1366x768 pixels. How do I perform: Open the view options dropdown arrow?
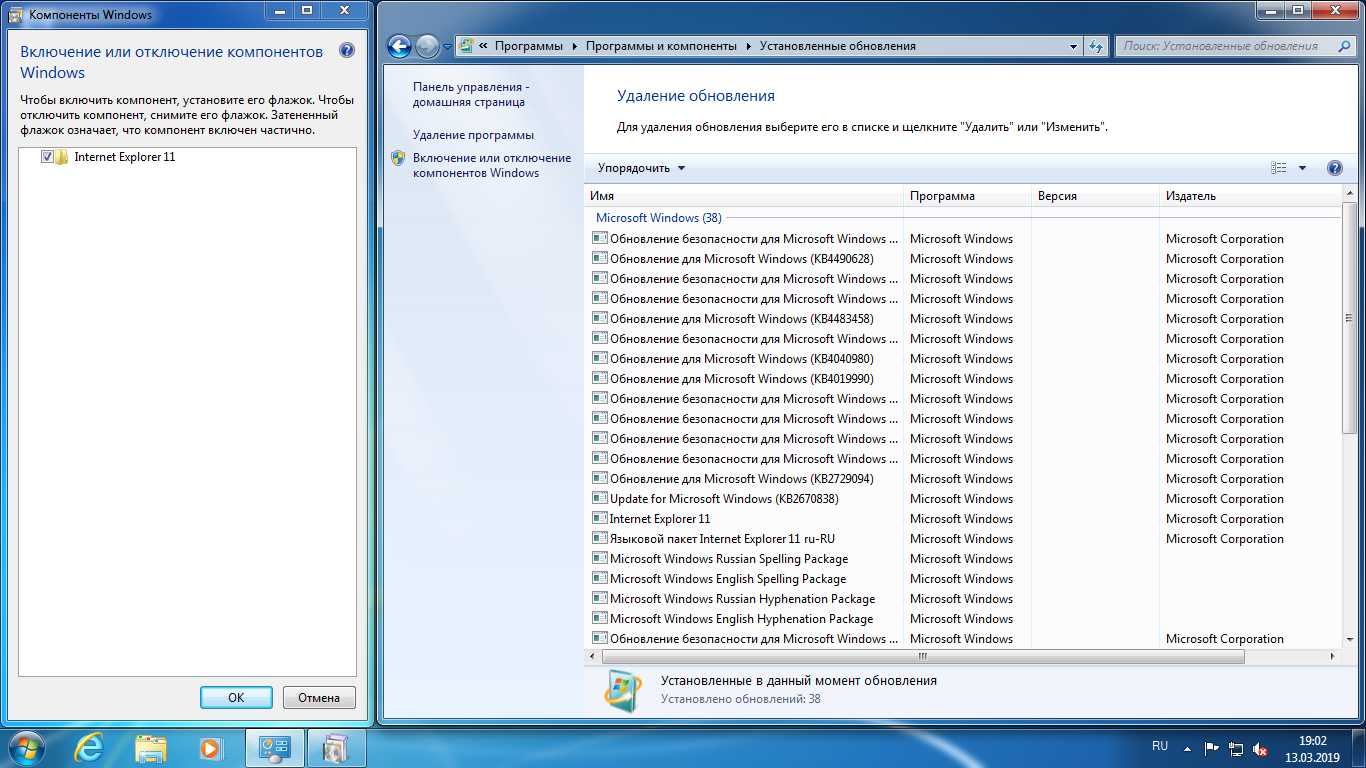click(1302, 168)
